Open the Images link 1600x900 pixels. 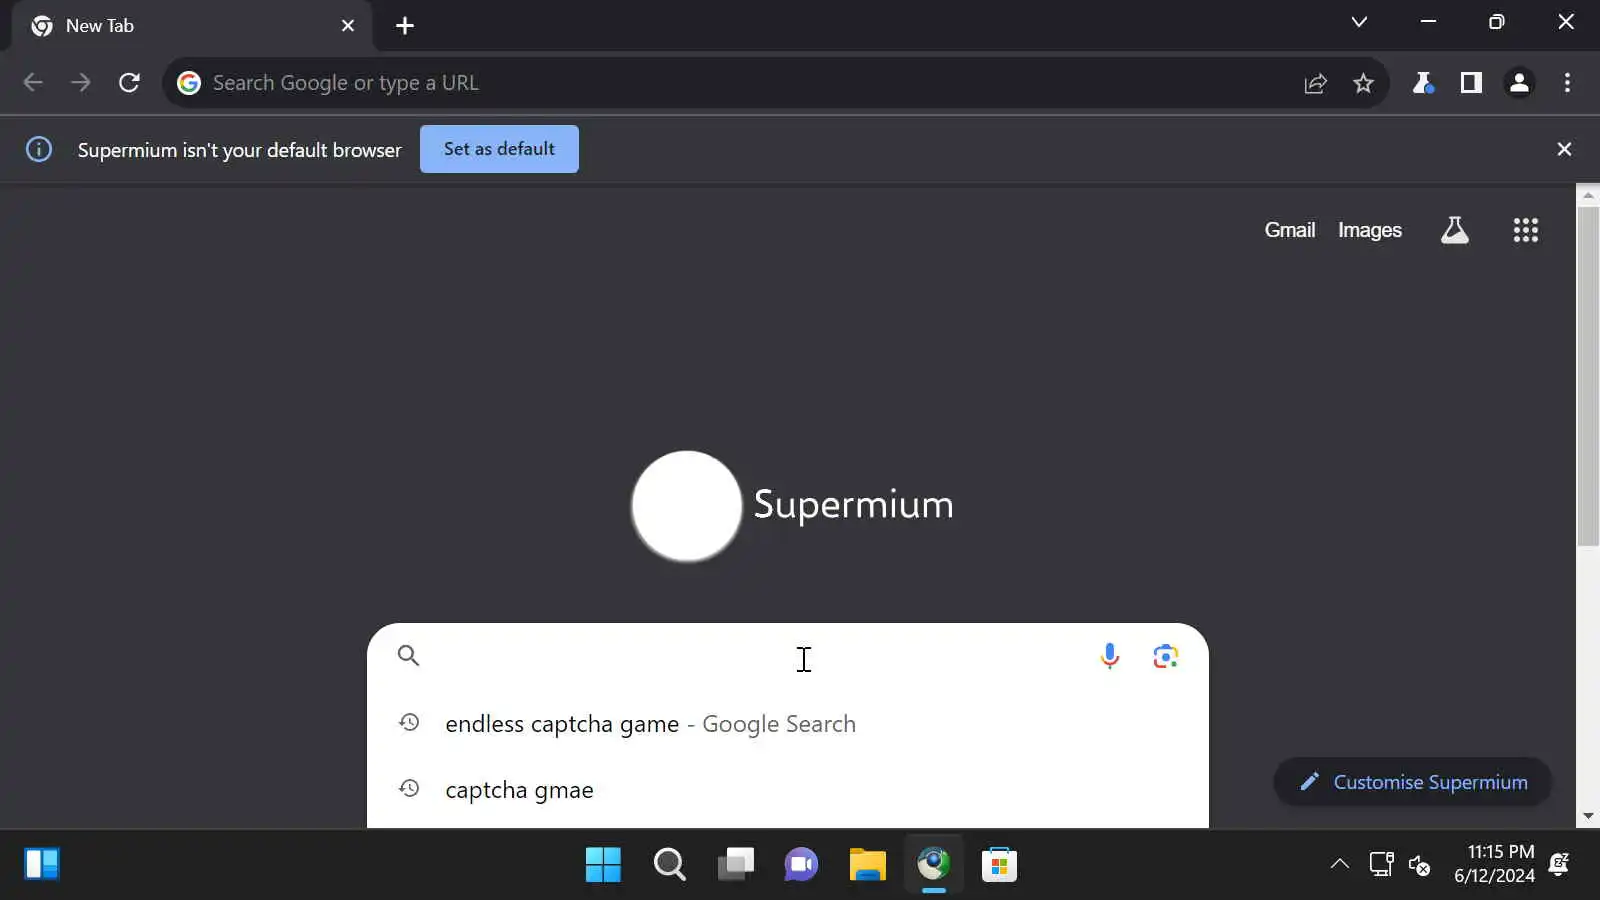tap(1370, 230)
